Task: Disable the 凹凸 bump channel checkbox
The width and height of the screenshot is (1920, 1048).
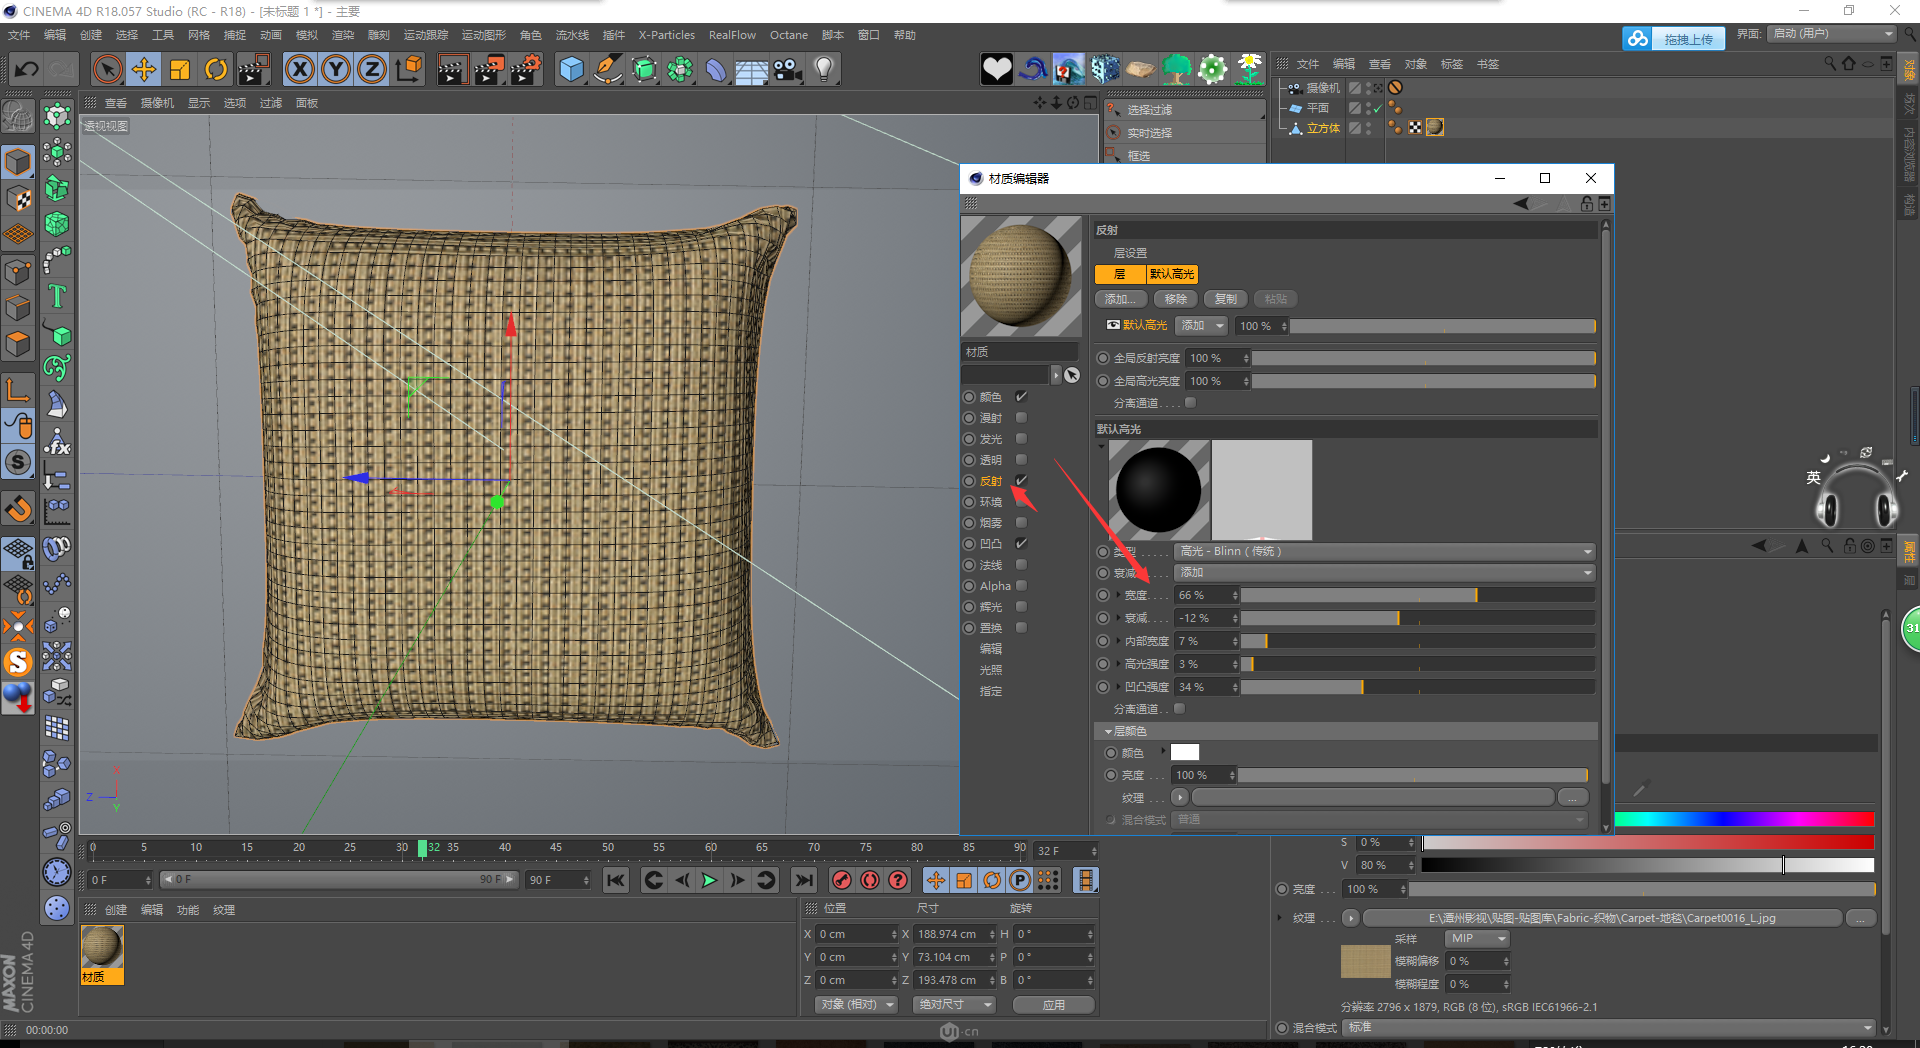Action: click(x=1021, y=544)
